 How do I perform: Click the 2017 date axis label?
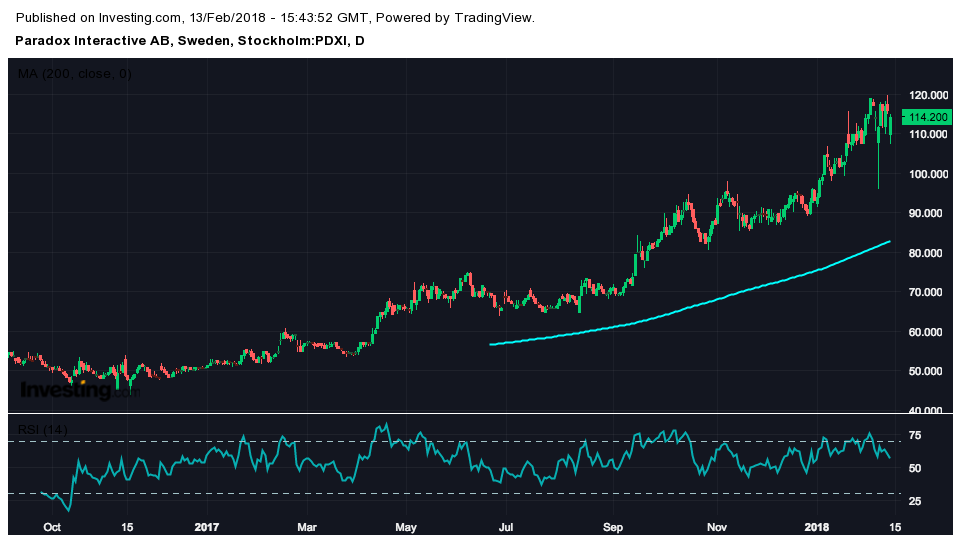click(x=206, y=527)
